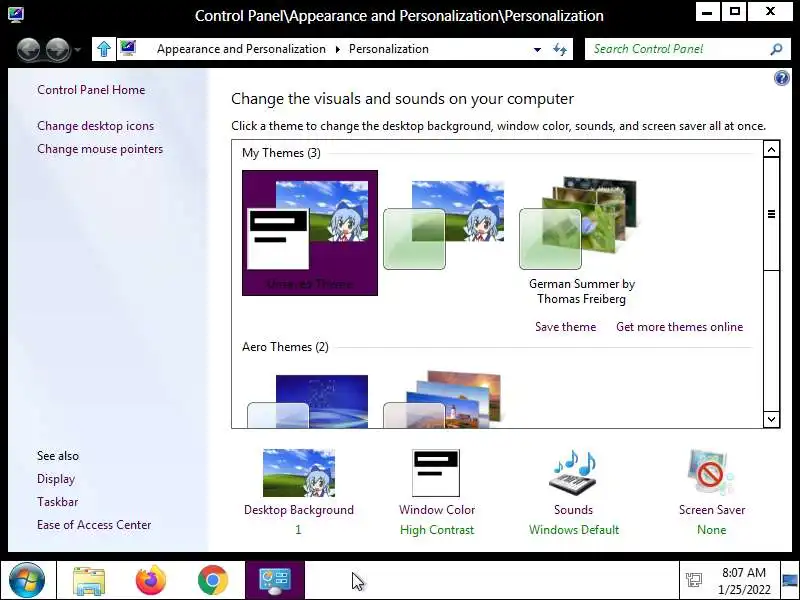The image size is (800, 600).
Task: Click the Forward navigation arrow
Action: tap(58, 50)
